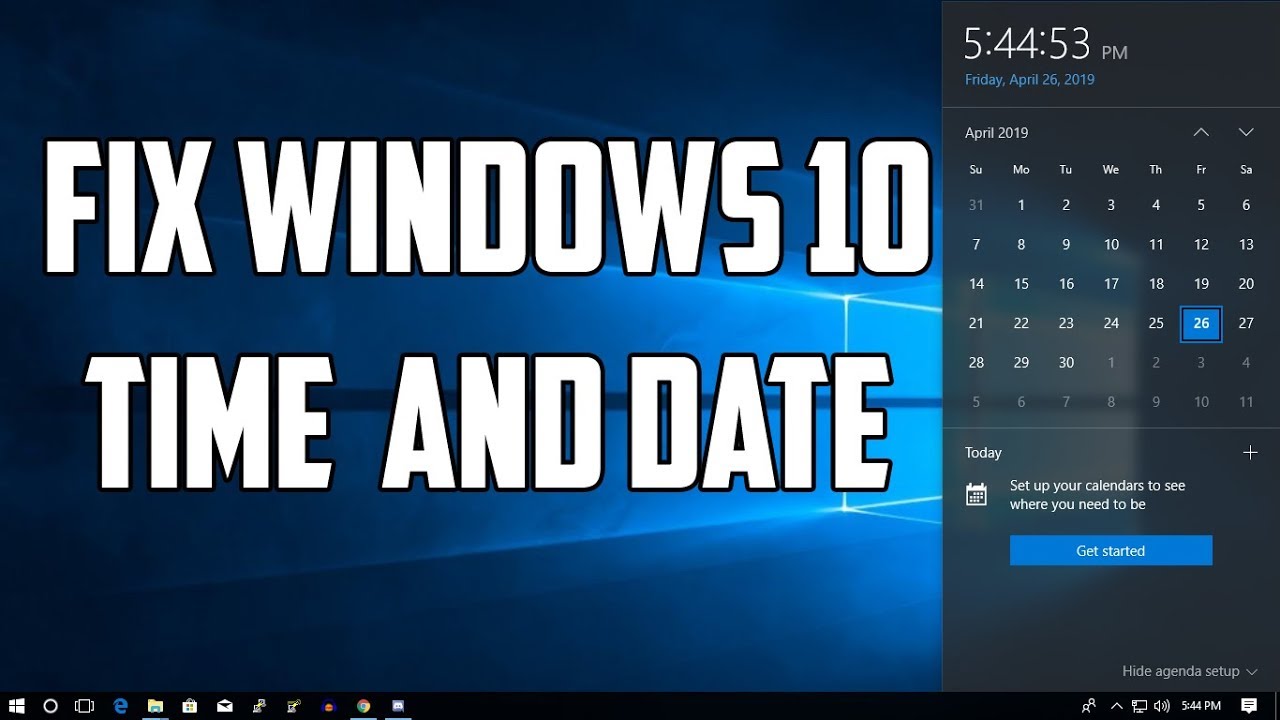Select April 23 in the calendar

point(1066,323)
